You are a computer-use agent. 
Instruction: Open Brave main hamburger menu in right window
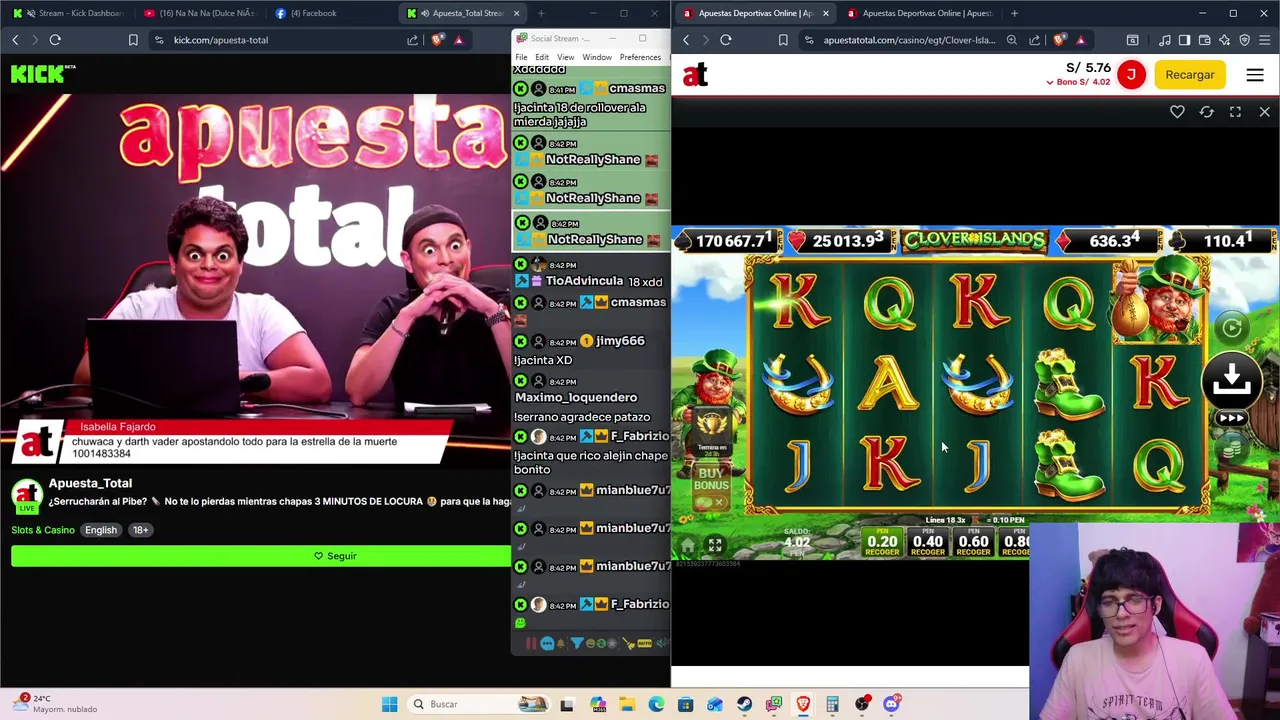1265,40
